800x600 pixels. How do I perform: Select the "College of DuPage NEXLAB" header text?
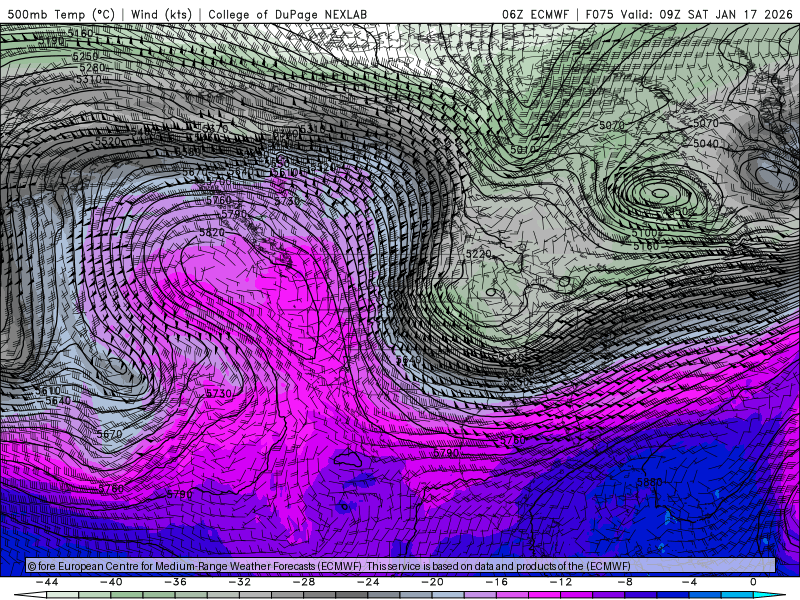287,14
